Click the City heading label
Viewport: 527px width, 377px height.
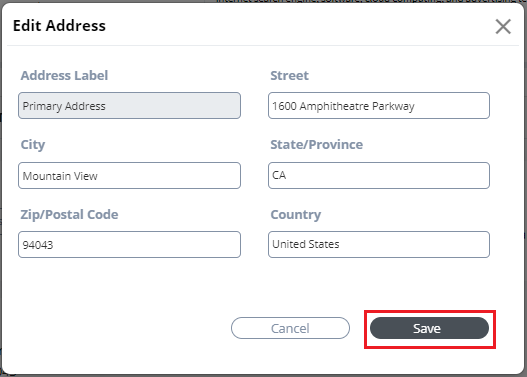pos(33,145)
